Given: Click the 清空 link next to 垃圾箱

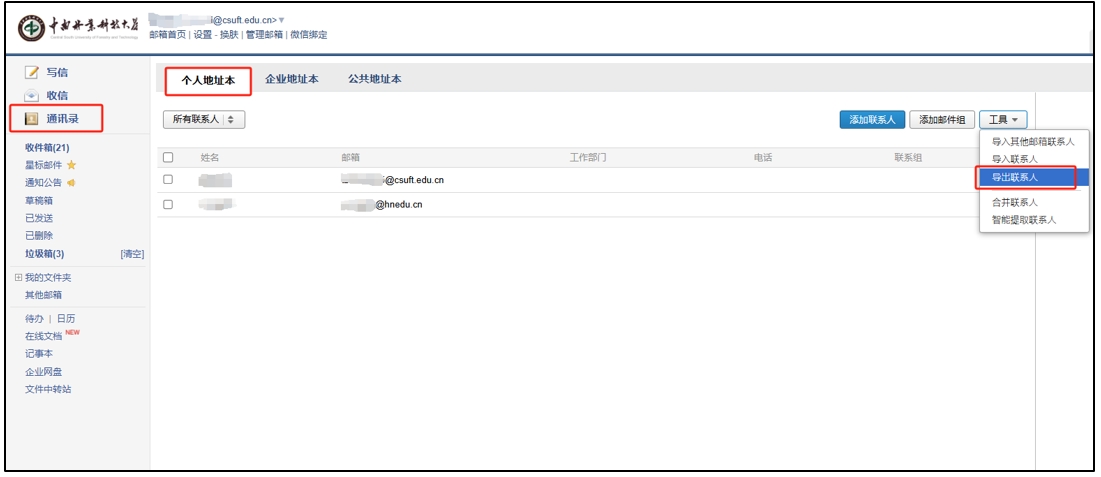Looking at the screenshot, I should [x=132, y=254].
